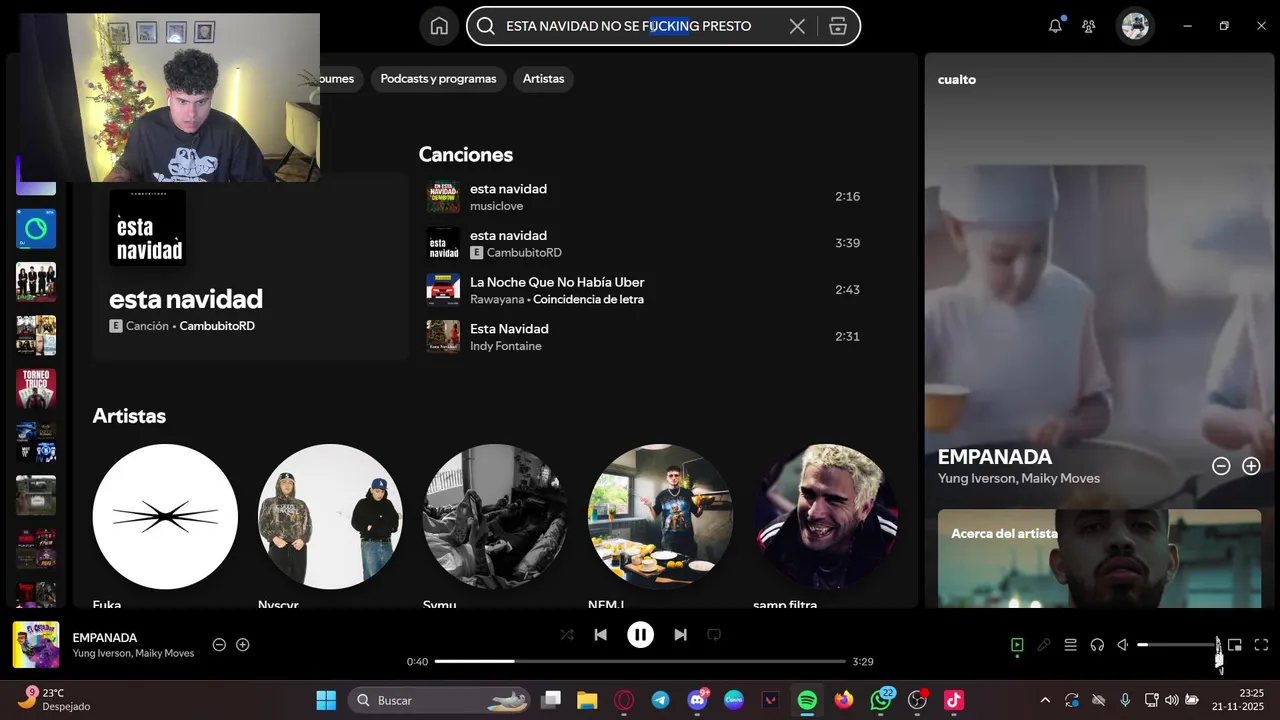
Task: Open the samp filtra artist profile
Action: point(825,517)
